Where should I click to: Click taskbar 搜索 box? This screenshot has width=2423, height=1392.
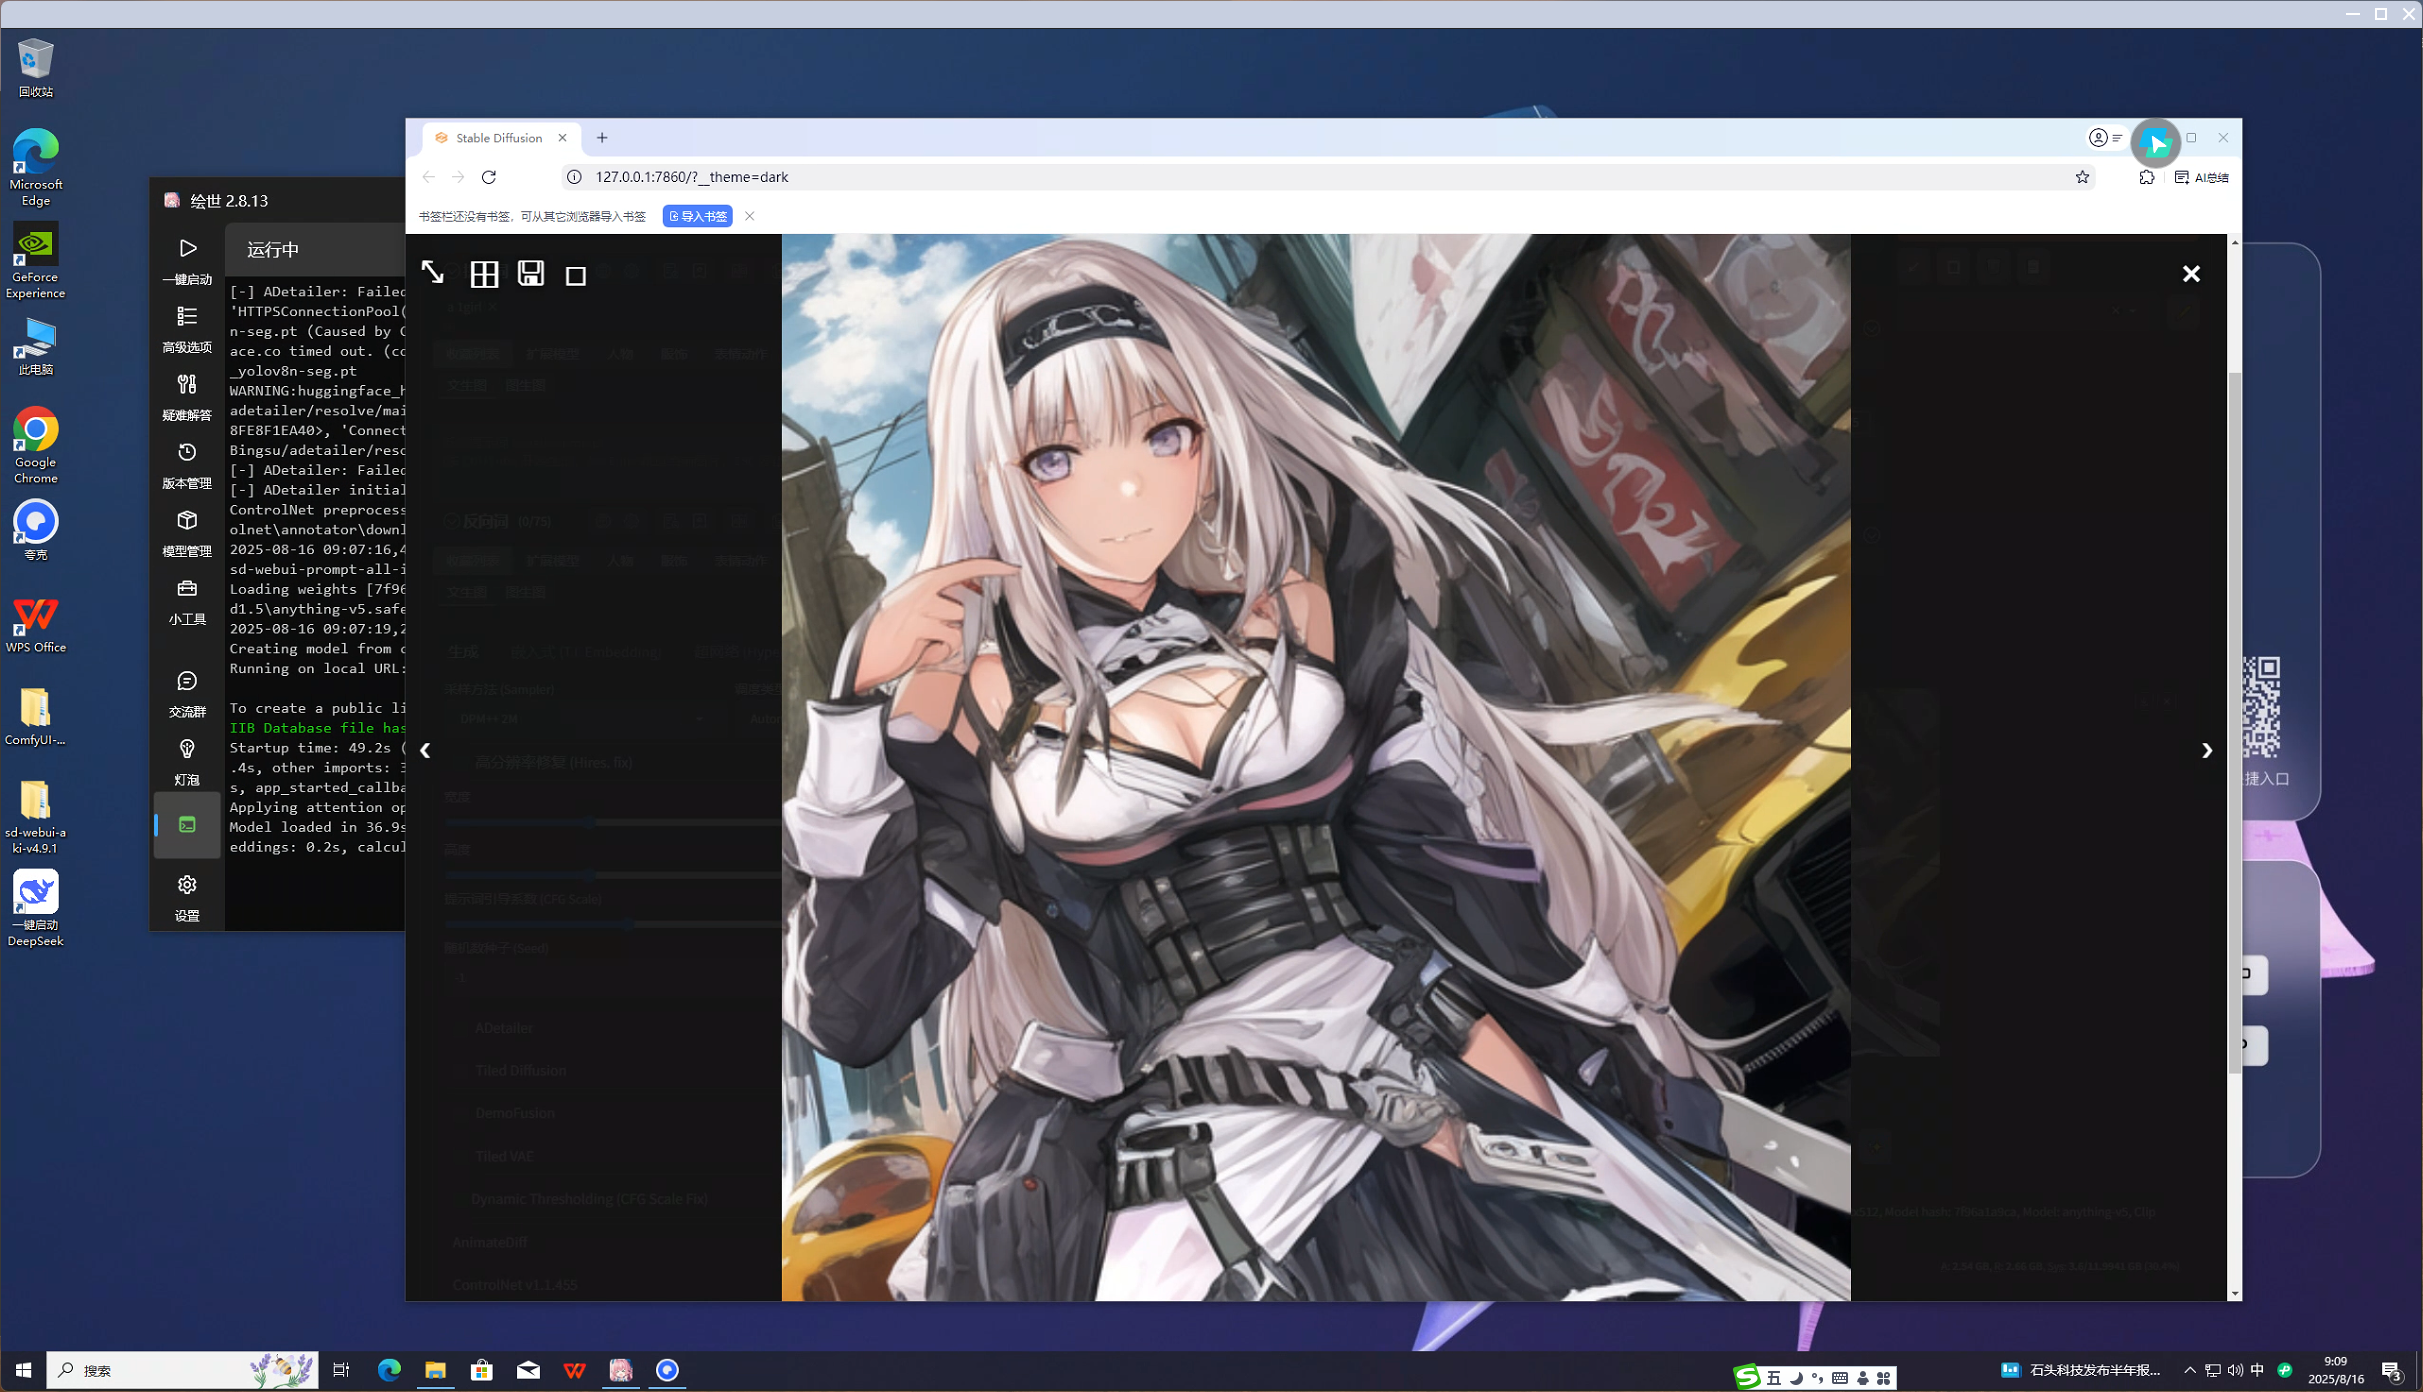(183, 1370)
